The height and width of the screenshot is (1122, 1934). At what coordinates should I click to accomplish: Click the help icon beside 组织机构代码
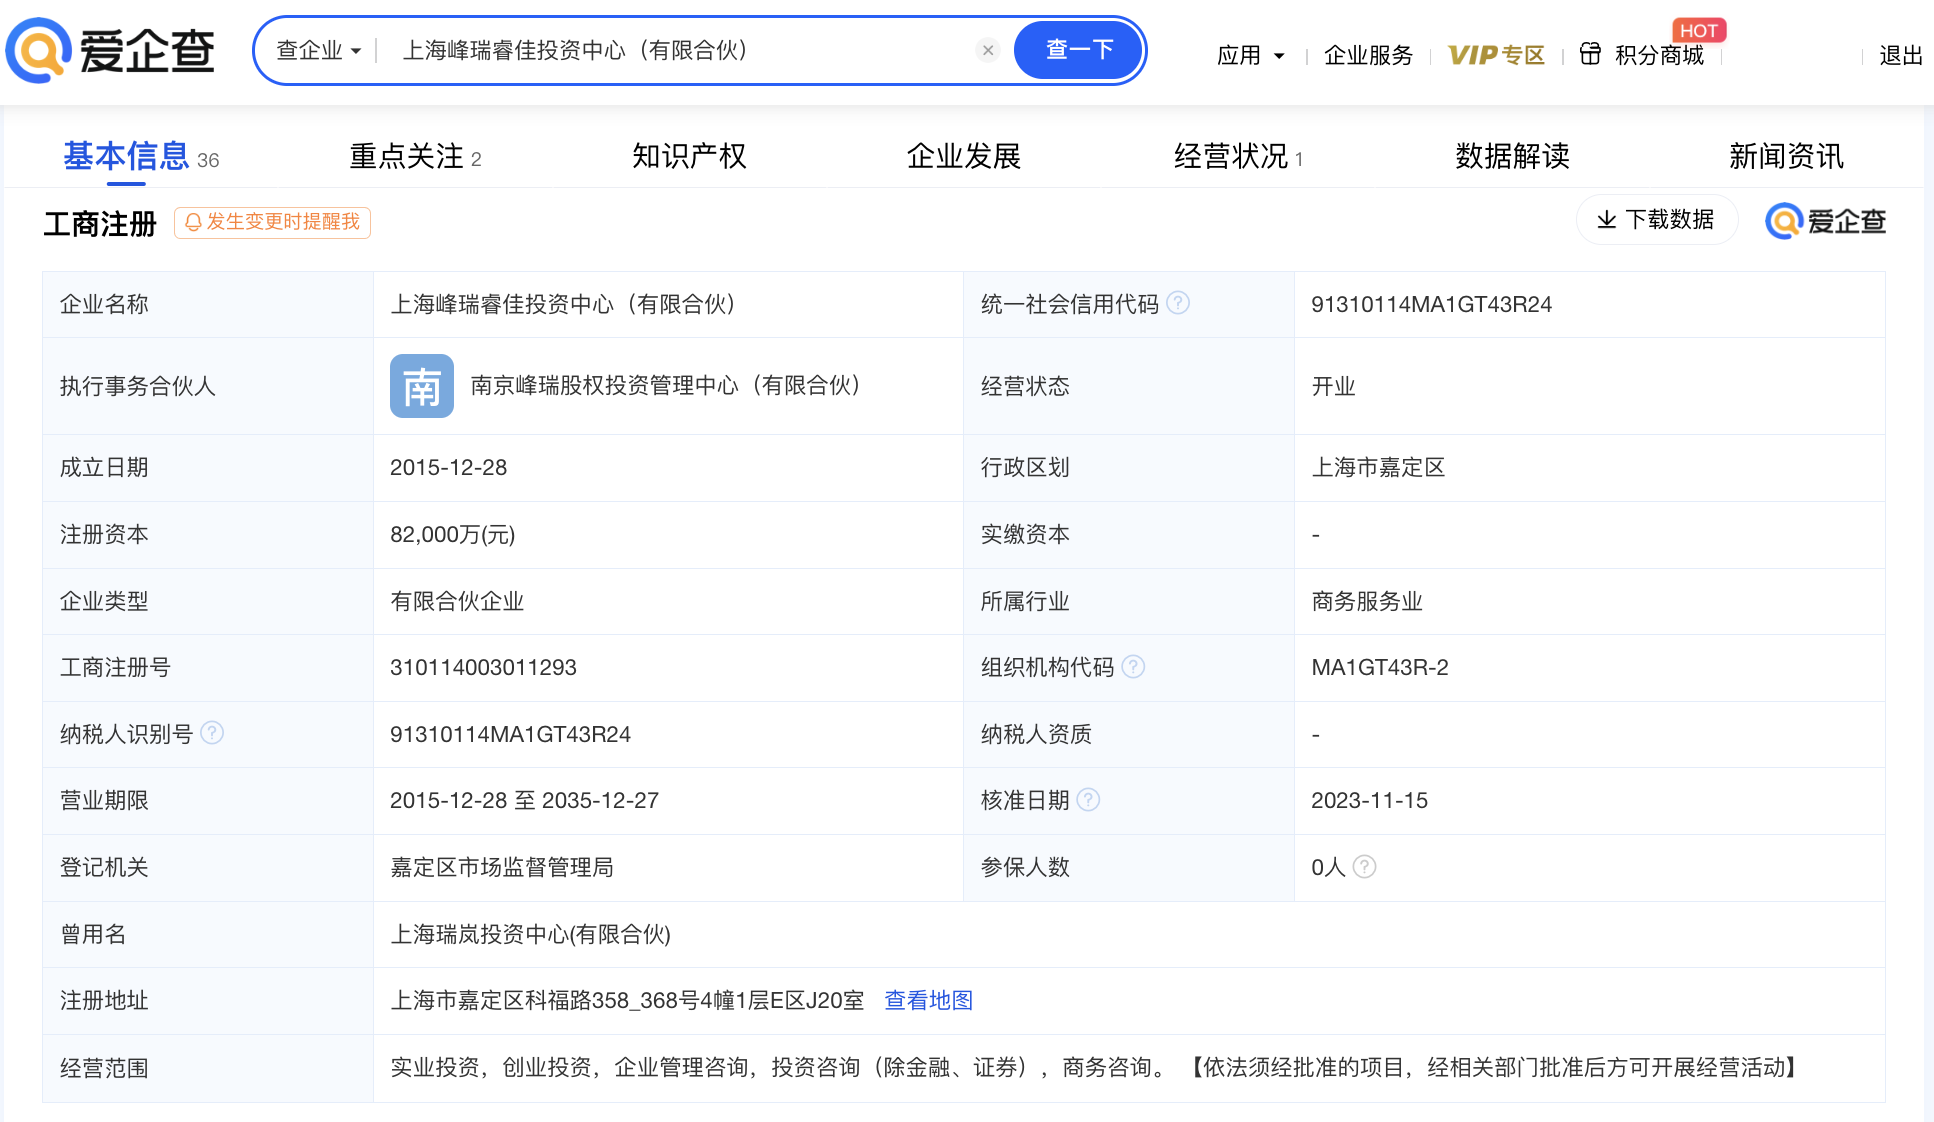click(x=1133, y=666)
